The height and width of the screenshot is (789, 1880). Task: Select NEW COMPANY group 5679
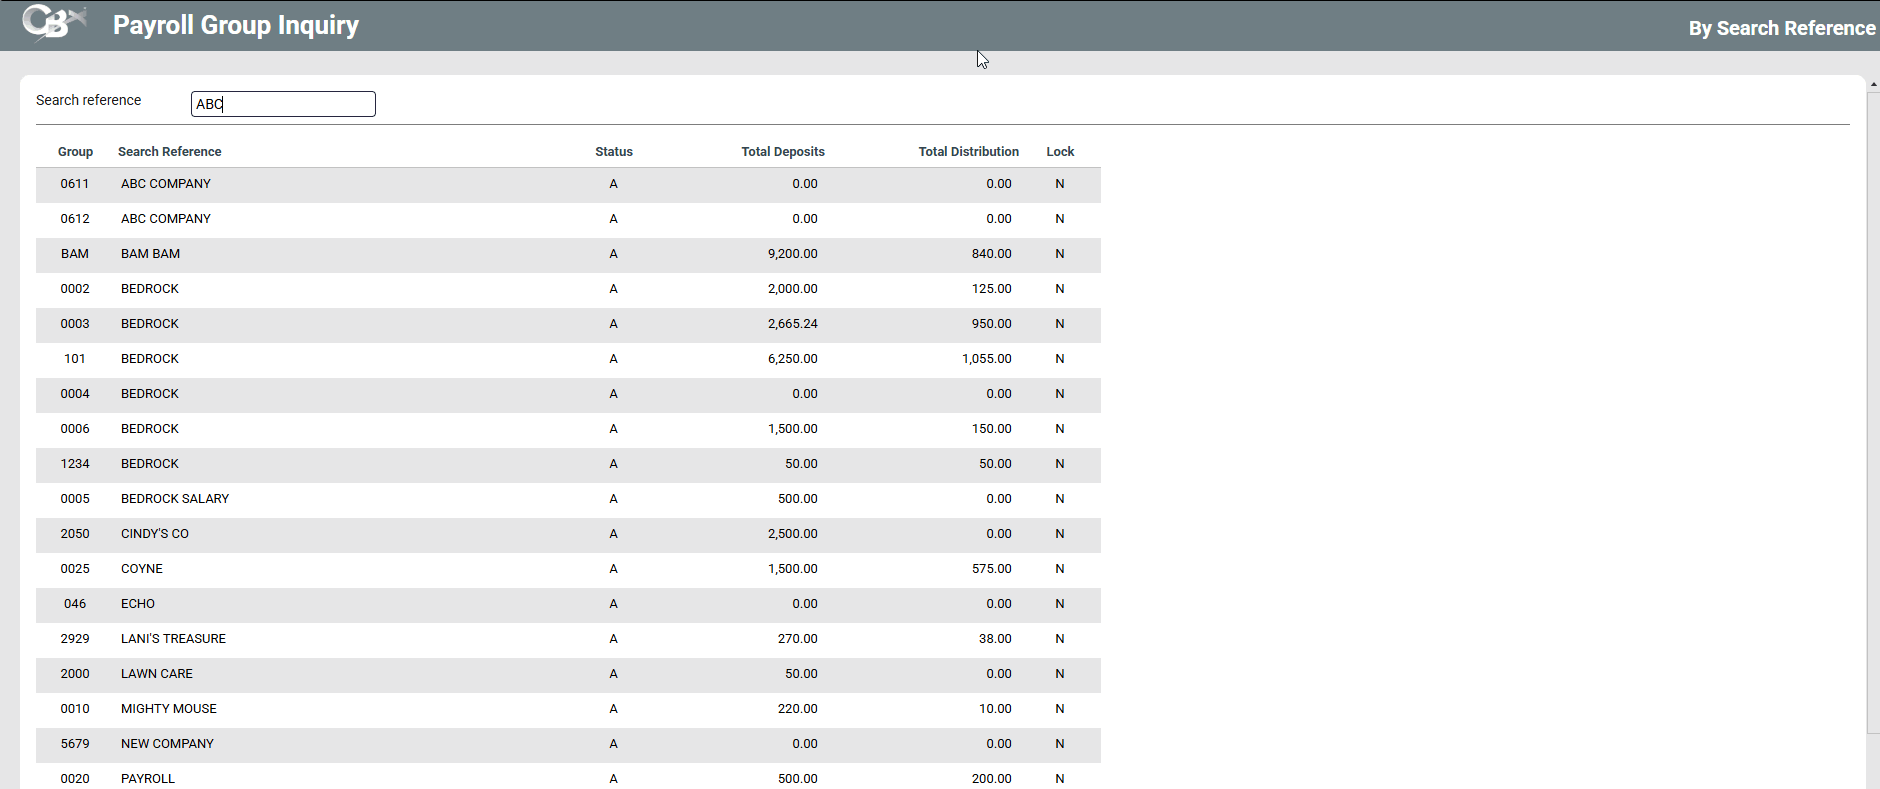[x=167, y=744]
